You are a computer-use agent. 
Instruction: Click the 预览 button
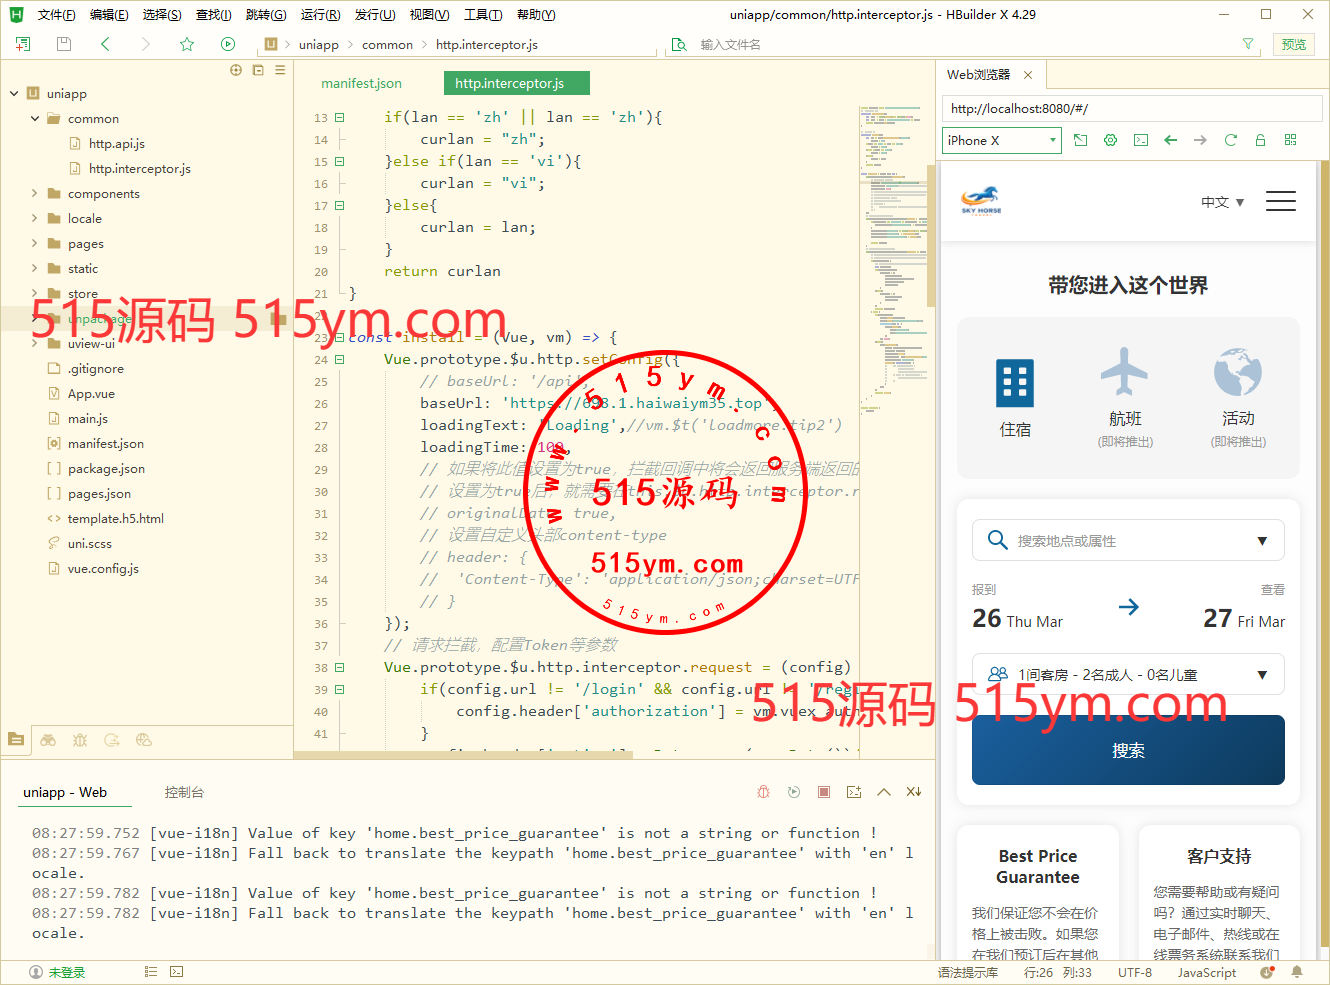coord(1294,44)
